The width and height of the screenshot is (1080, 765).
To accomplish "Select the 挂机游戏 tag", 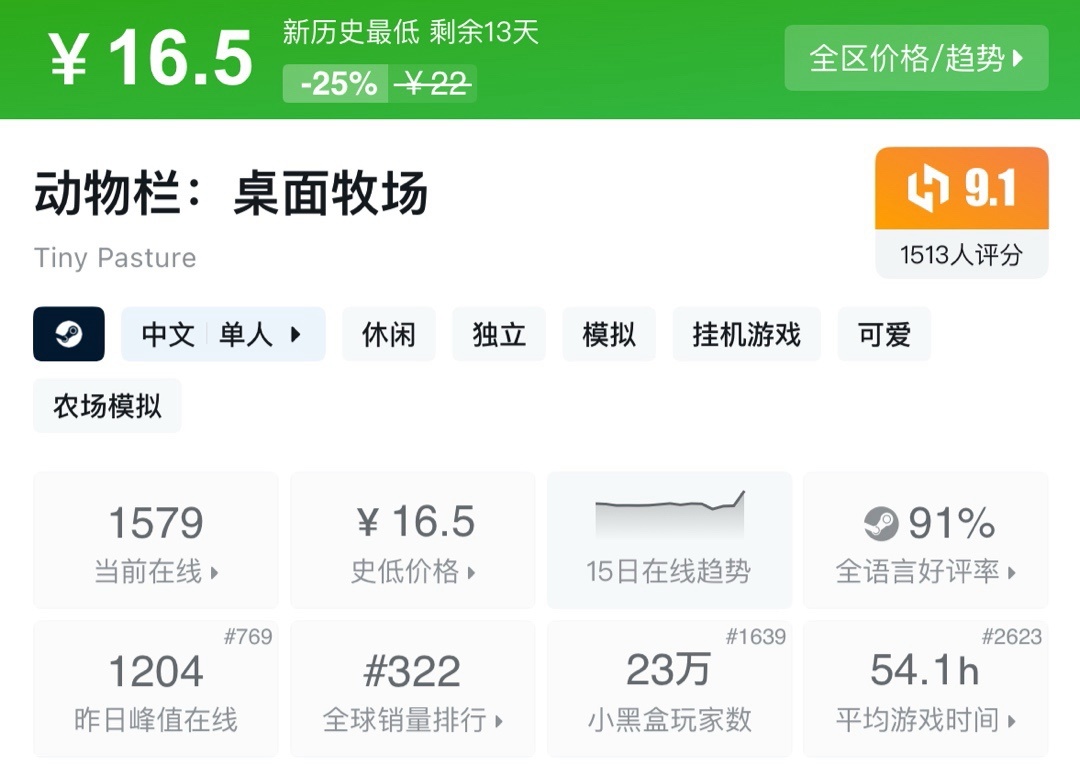I will click(747, 334).
